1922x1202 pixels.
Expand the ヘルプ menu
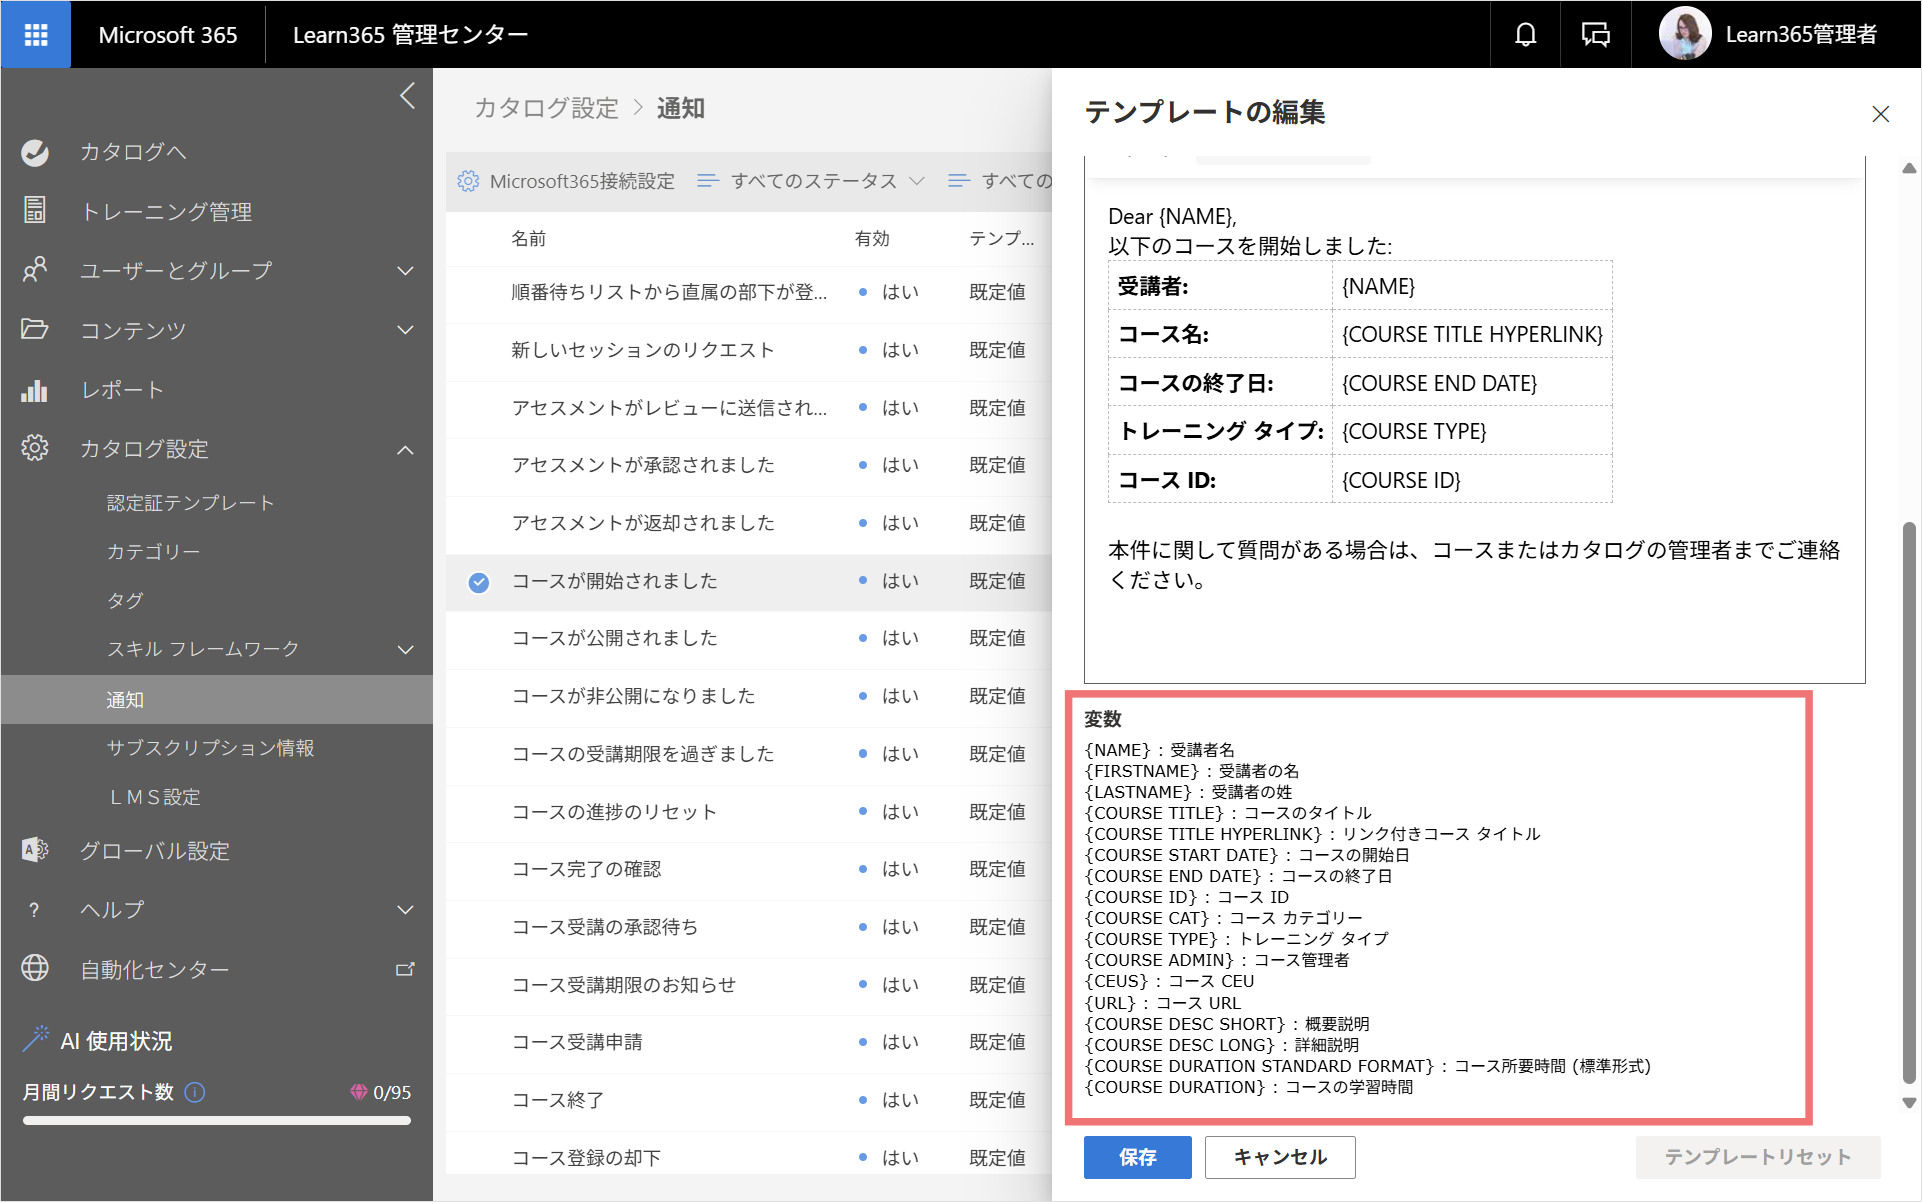[x=405, y=910]
